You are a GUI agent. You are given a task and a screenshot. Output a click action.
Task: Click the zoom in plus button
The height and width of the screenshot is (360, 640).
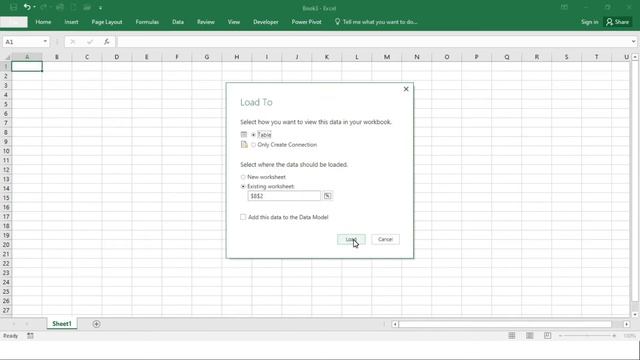pos(614,336)
